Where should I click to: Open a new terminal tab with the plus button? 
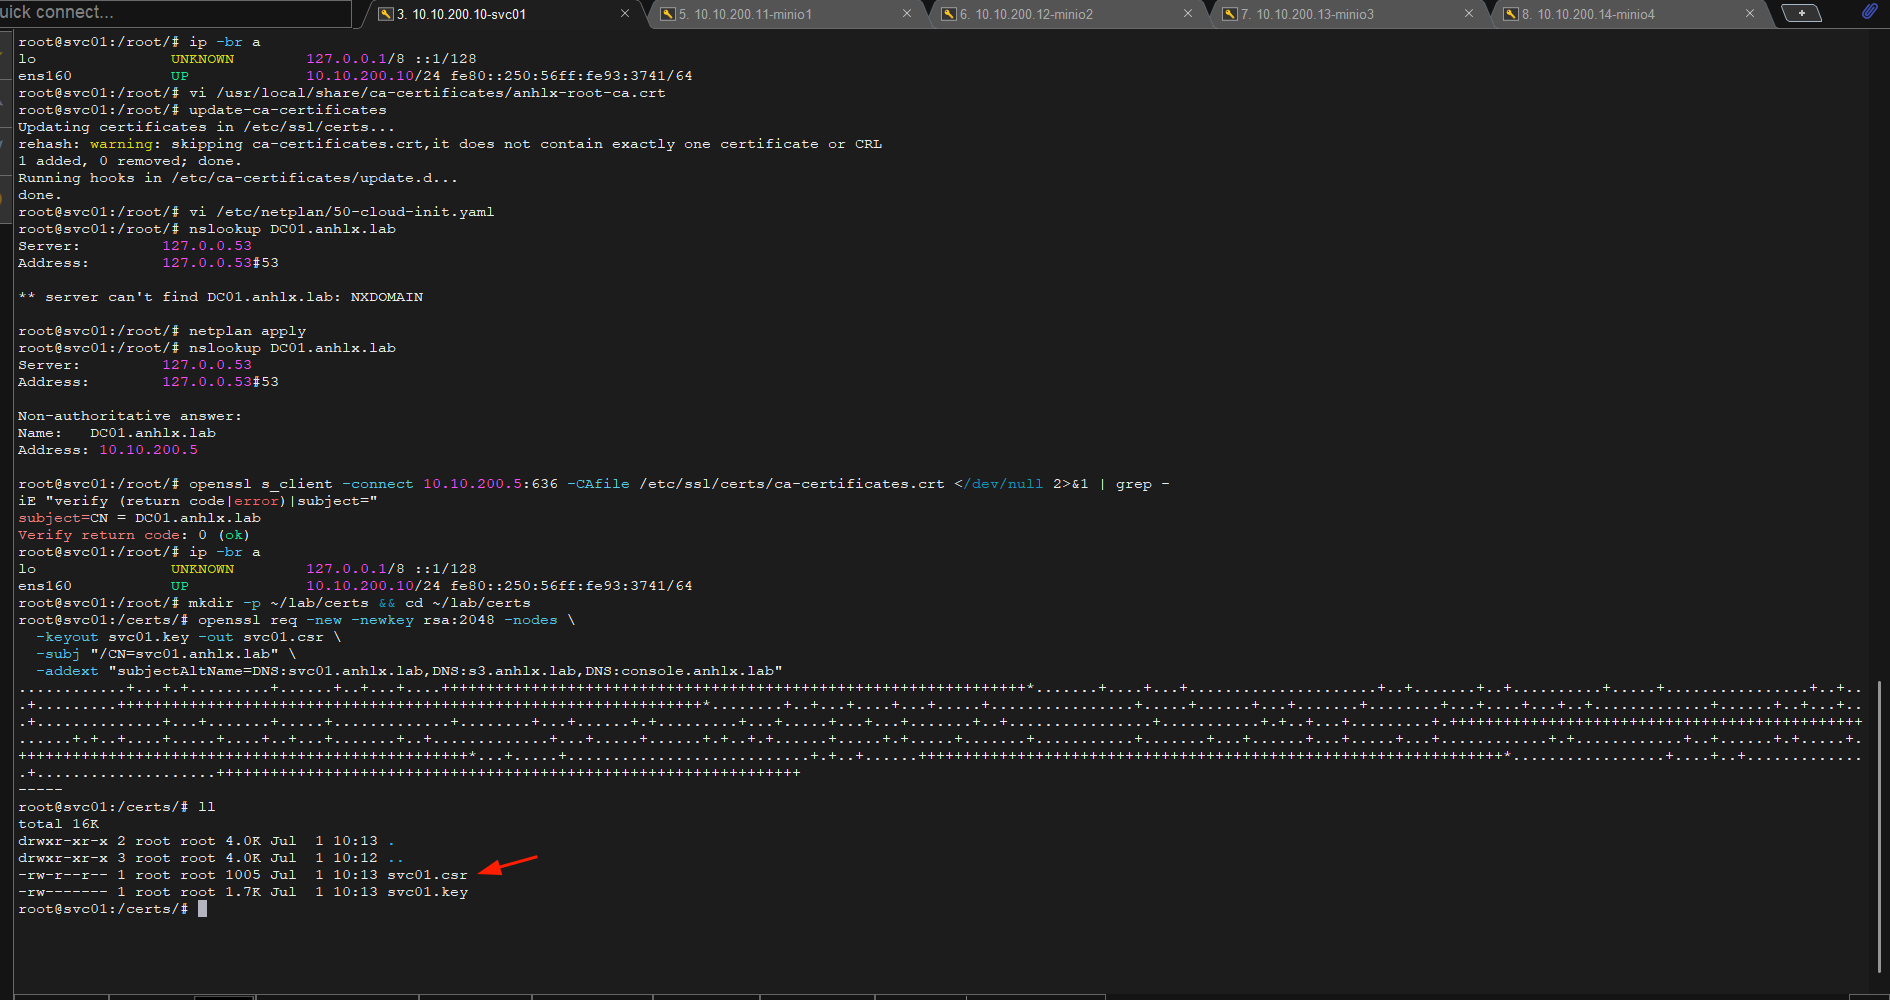pyautogui.click(x=1802, y=13)
